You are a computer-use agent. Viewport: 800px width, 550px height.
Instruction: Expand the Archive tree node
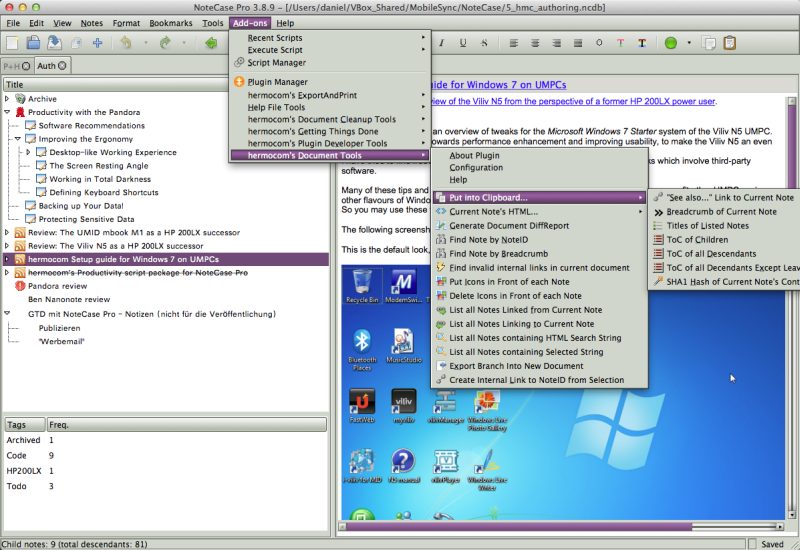click(x=7, y=98)
